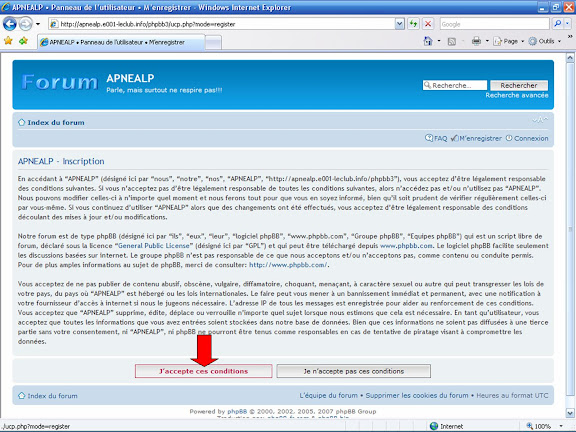Open a new blank tab
576x432 pixels.
(213, 43)
